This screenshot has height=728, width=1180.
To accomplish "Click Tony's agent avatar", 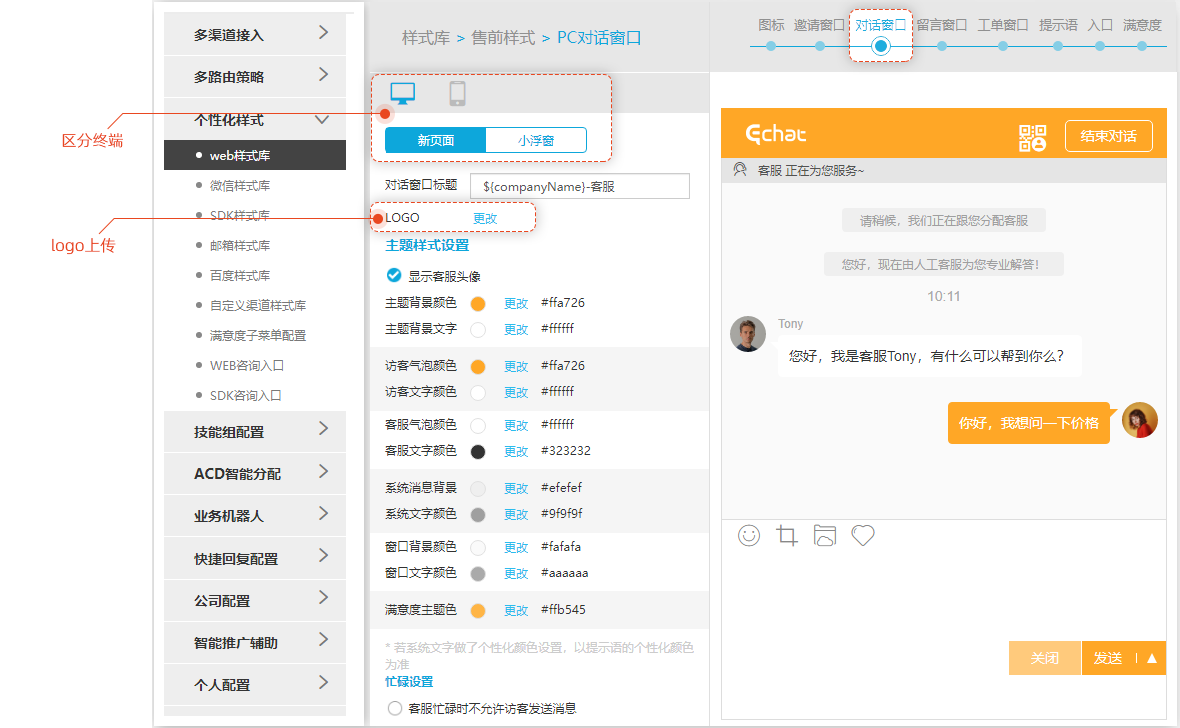I will pos(748,335).
